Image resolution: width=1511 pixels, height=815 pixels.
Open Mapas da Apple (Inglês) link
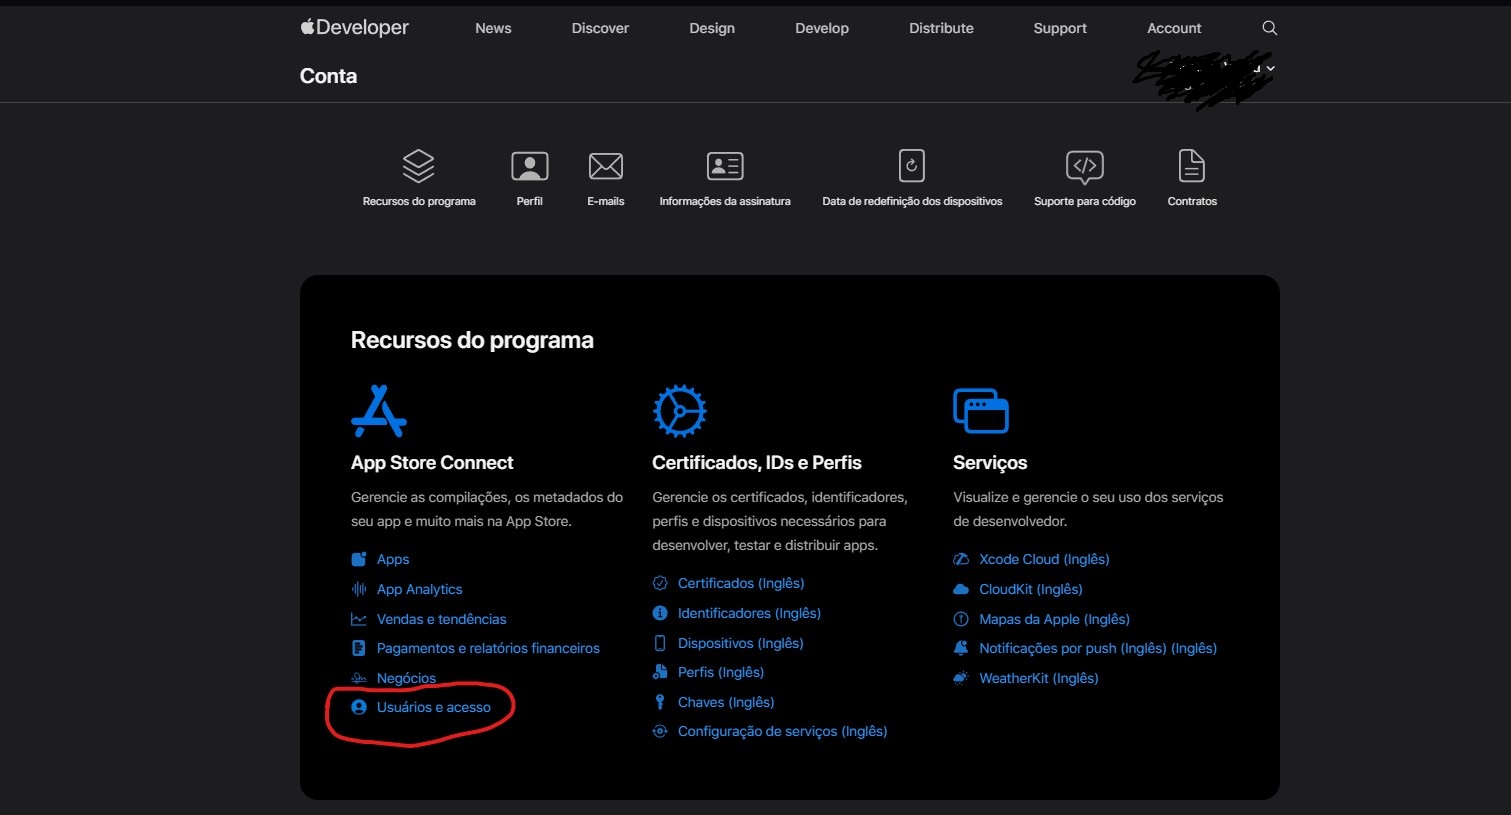point(1054,619)
